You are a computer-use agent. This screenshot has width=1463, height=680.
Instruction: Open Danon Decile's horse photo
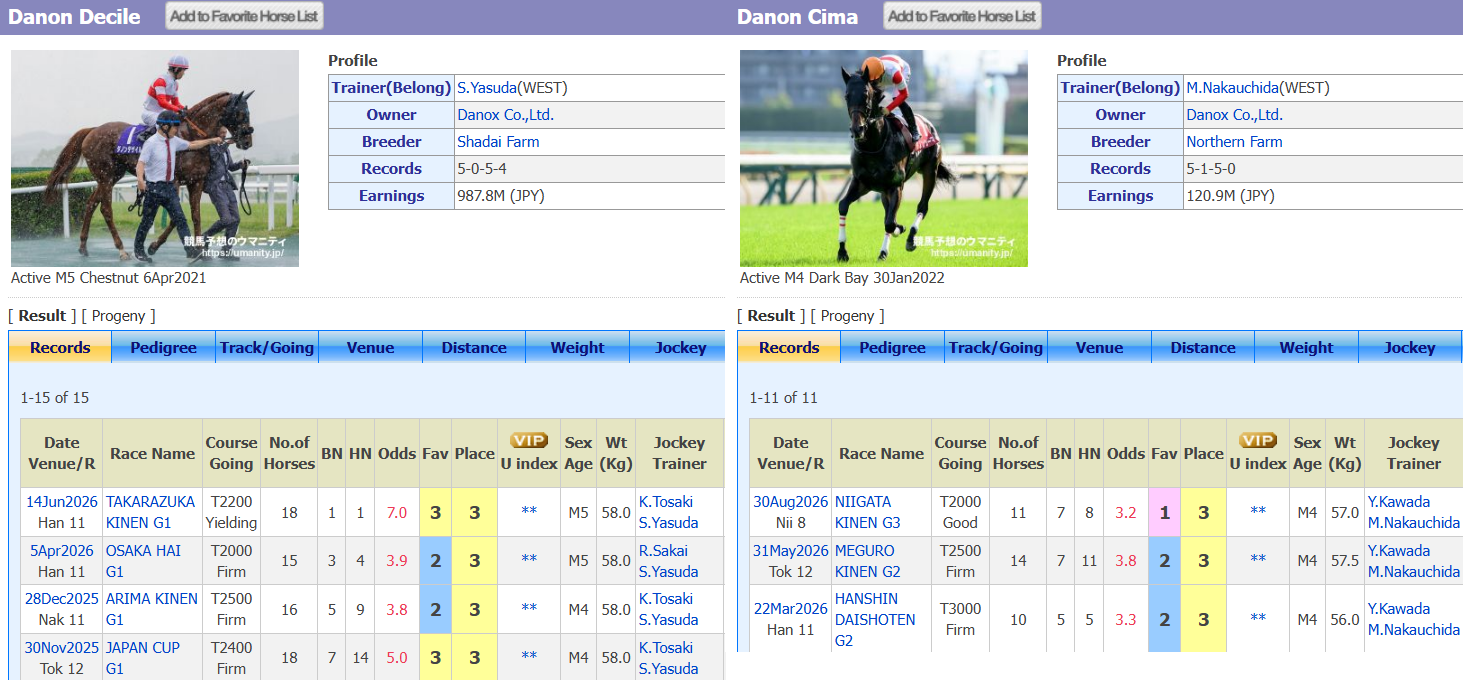(x=155, y=158)
